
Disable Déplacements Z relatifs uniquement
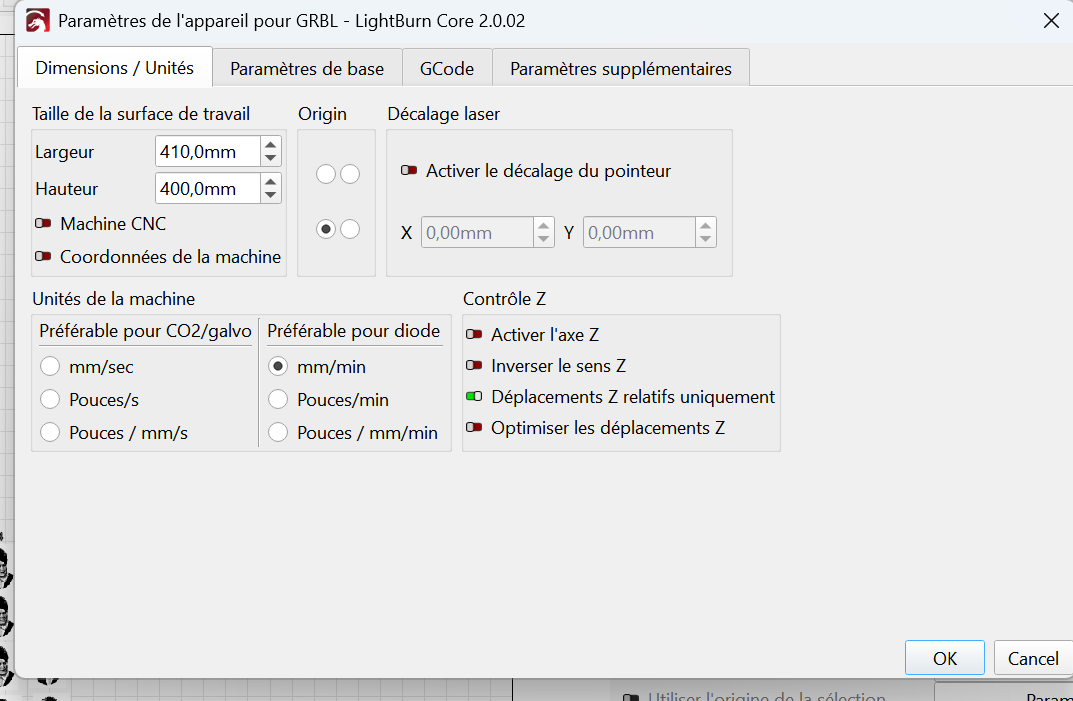point(474,396)
